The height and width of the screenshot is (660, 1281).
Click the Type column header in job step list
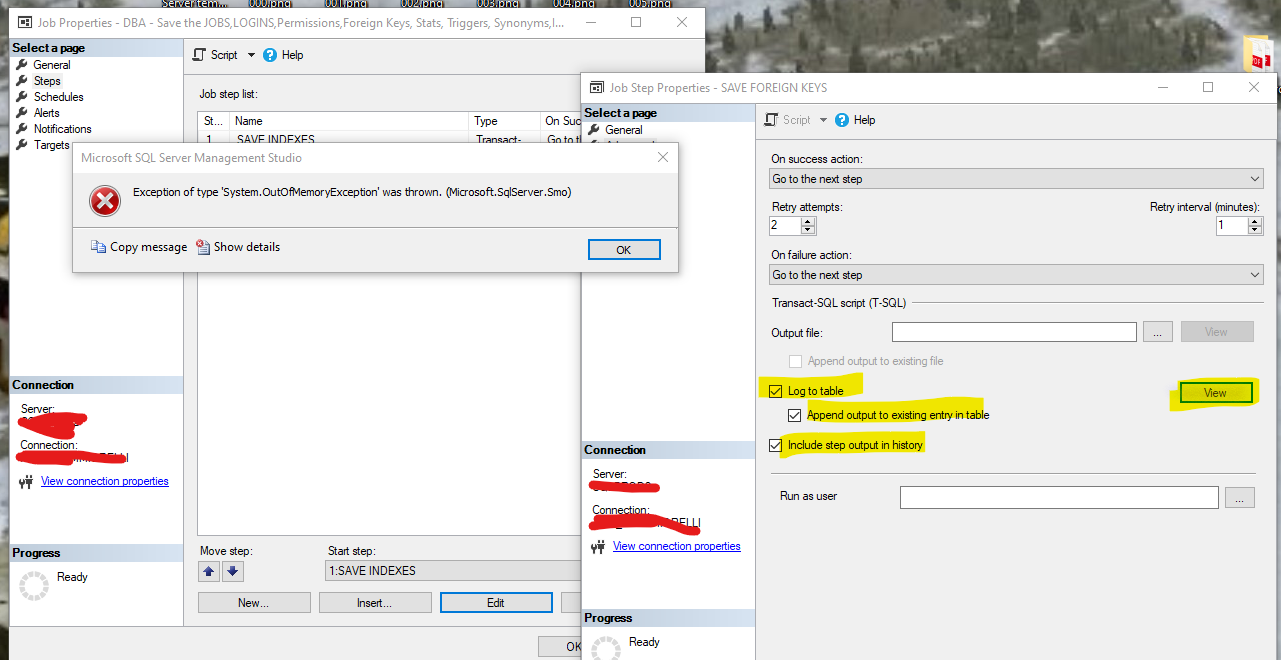pyautogui.click(x=505, y=121)
